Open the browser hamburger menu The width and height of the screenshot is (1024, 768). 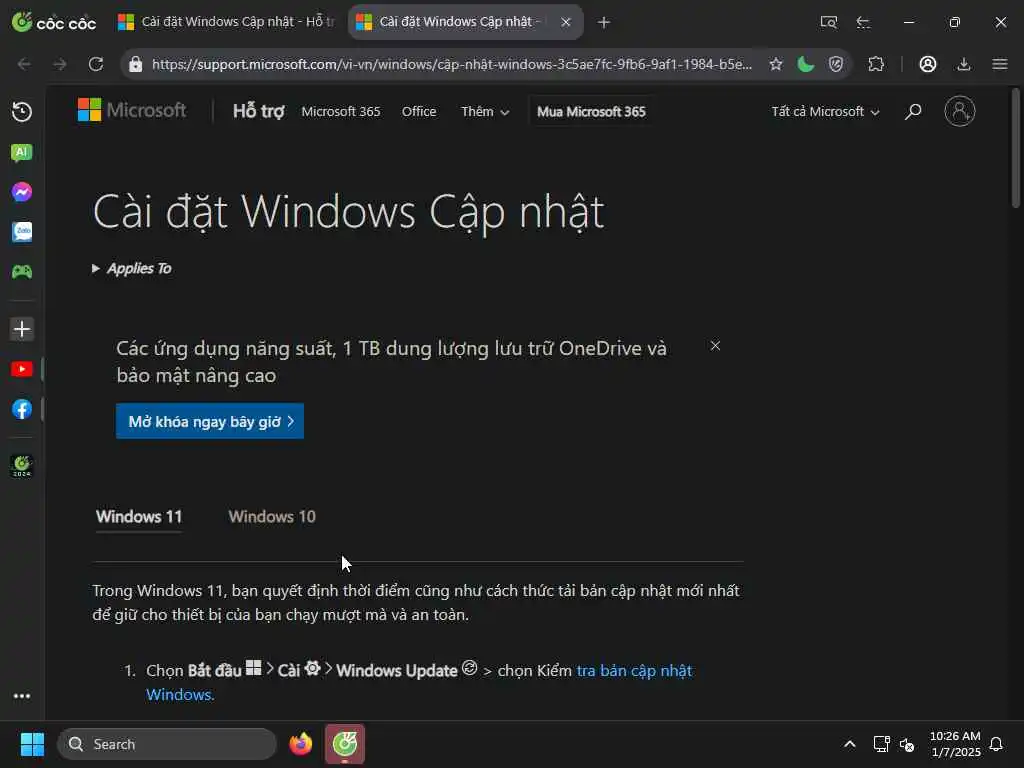(999, 64)
